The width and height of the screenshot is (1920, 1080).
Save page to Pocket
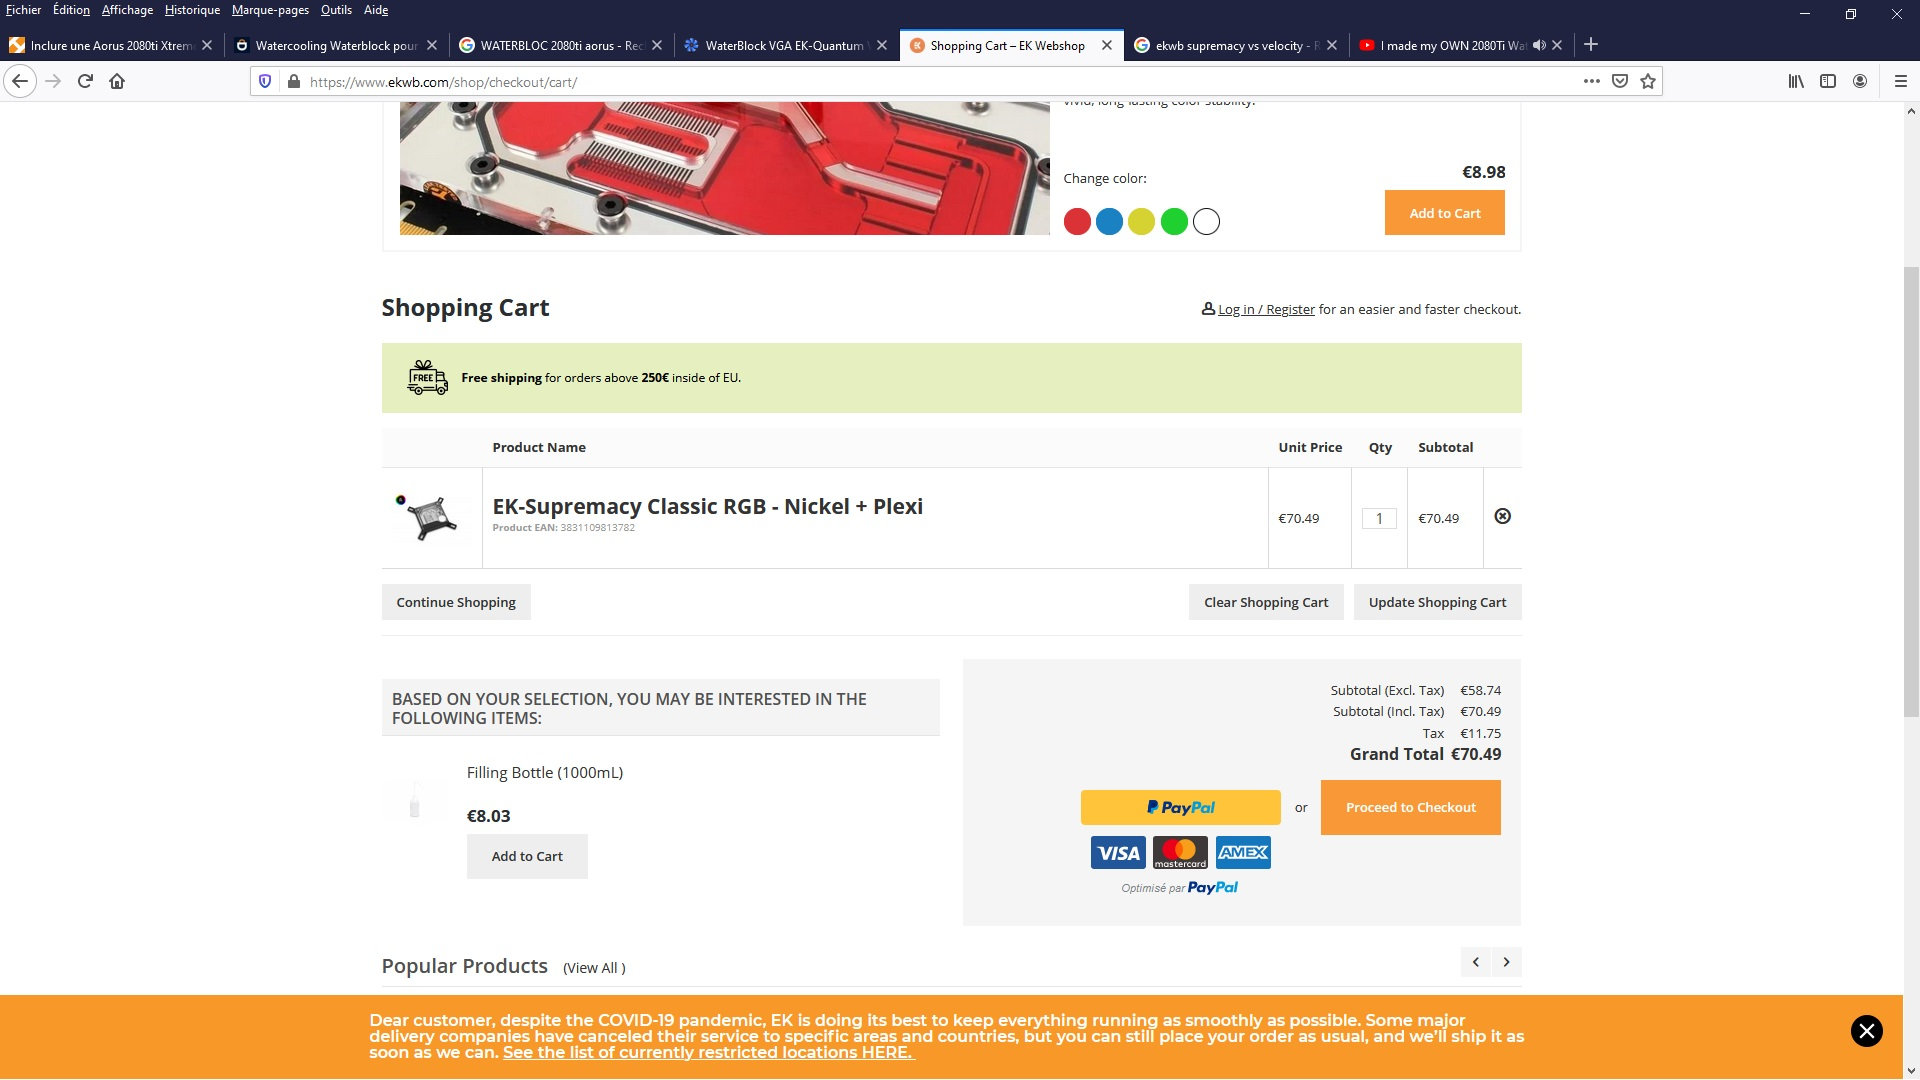pos(1620,81)
